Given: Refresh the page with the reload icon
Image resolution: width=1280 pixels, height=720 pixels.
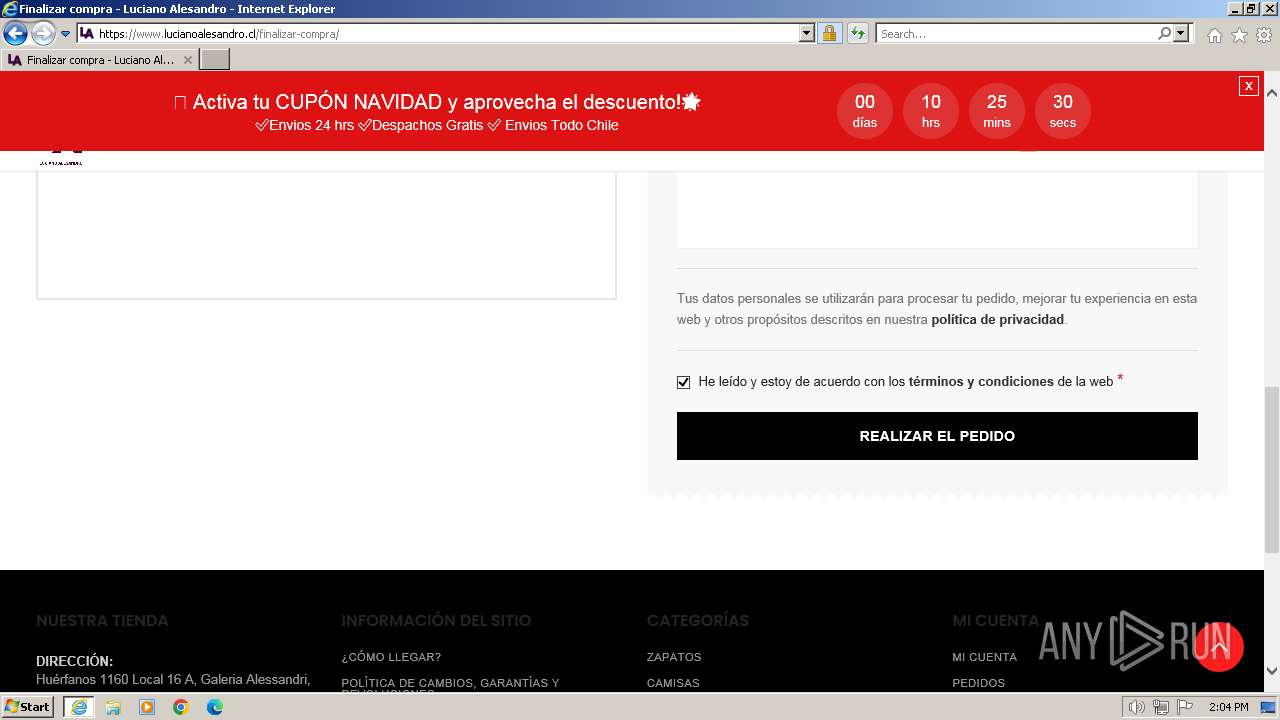Looking at the screenshot, I should (x=858, y=34).
